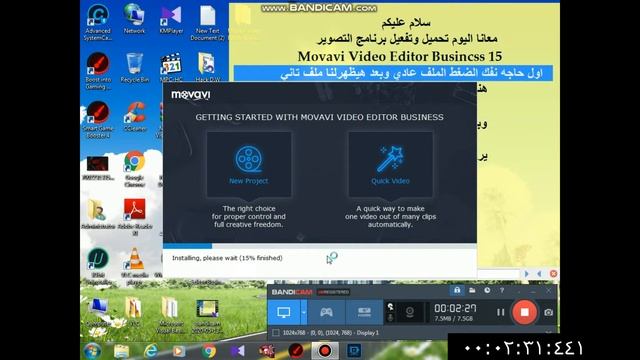Click the highlighted blue Arabic line in notes

pyautogui.click(x=393, y=73)
